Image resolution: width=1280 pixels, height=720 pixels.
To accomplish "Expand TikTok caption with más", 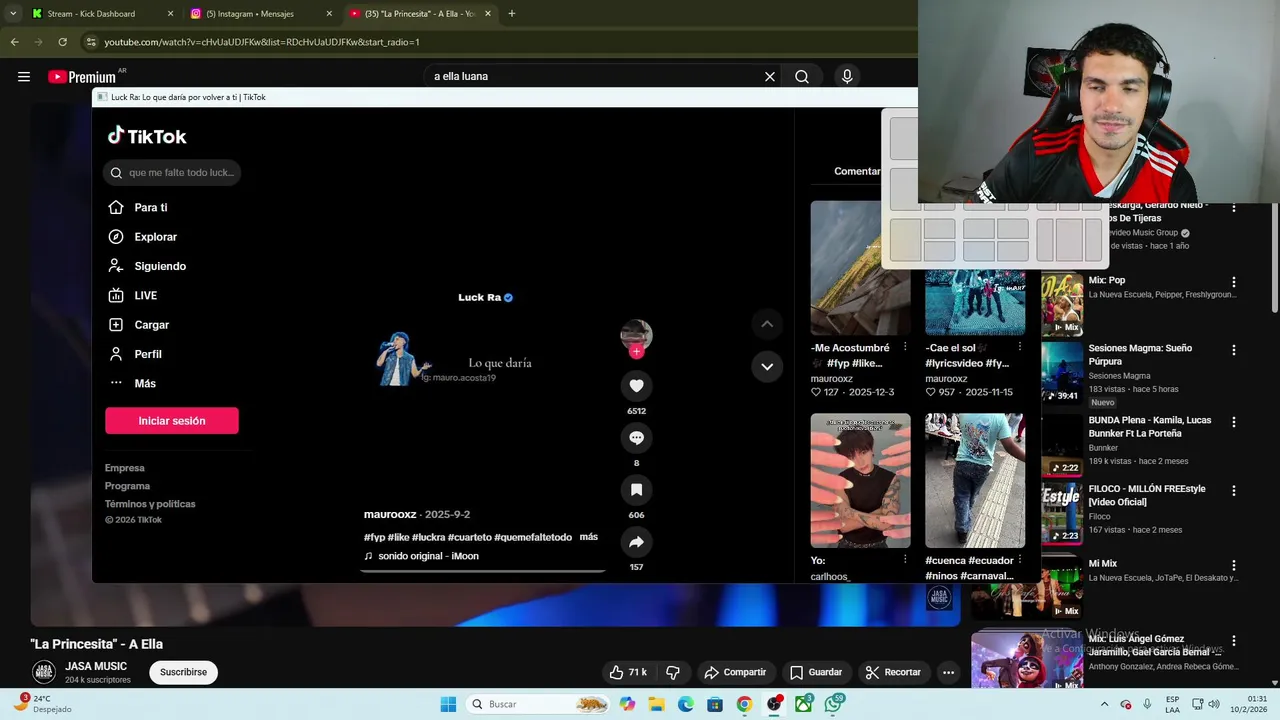I will (x=588, y=537).
